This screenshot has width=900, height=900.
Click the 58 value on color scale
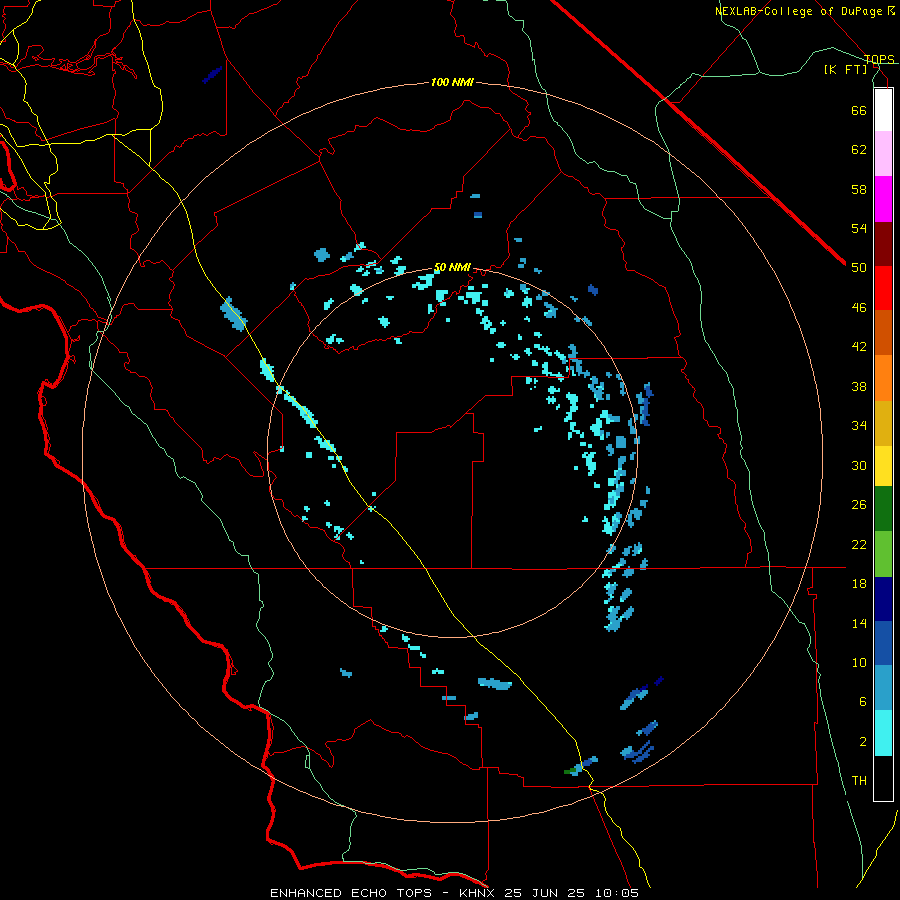(859, 189)
